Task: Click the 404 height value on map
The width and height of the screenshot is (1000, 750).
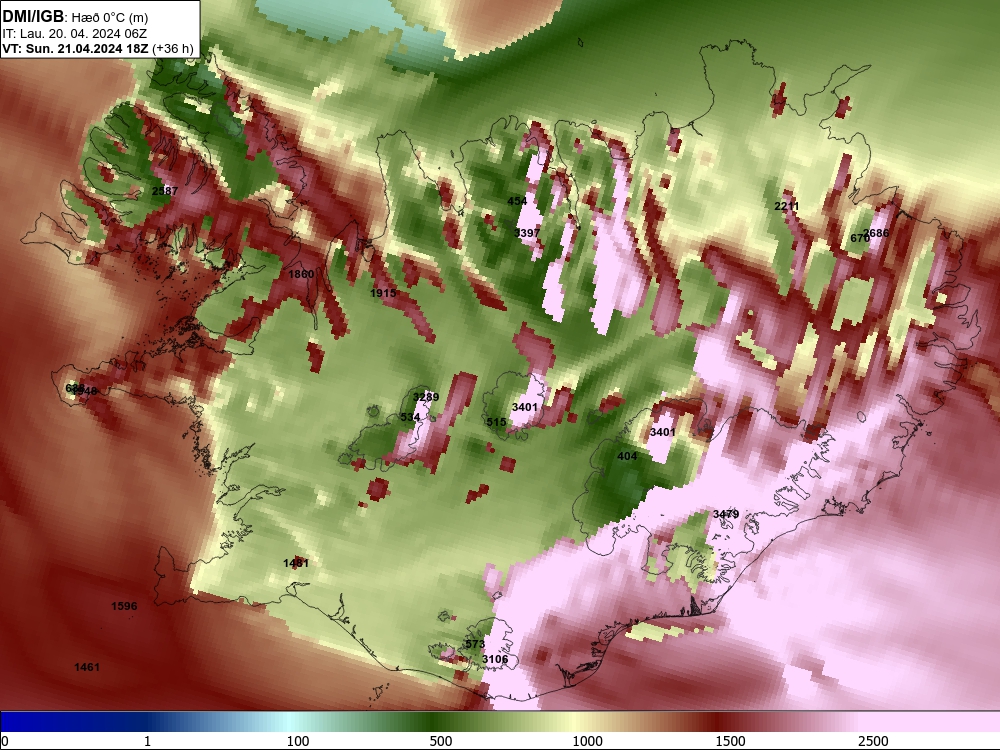Action: click(627, 456)
